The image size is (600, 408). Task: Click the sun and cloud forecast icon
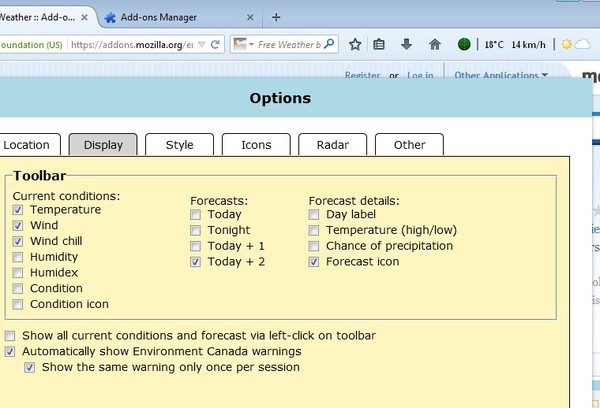[576, 44]
